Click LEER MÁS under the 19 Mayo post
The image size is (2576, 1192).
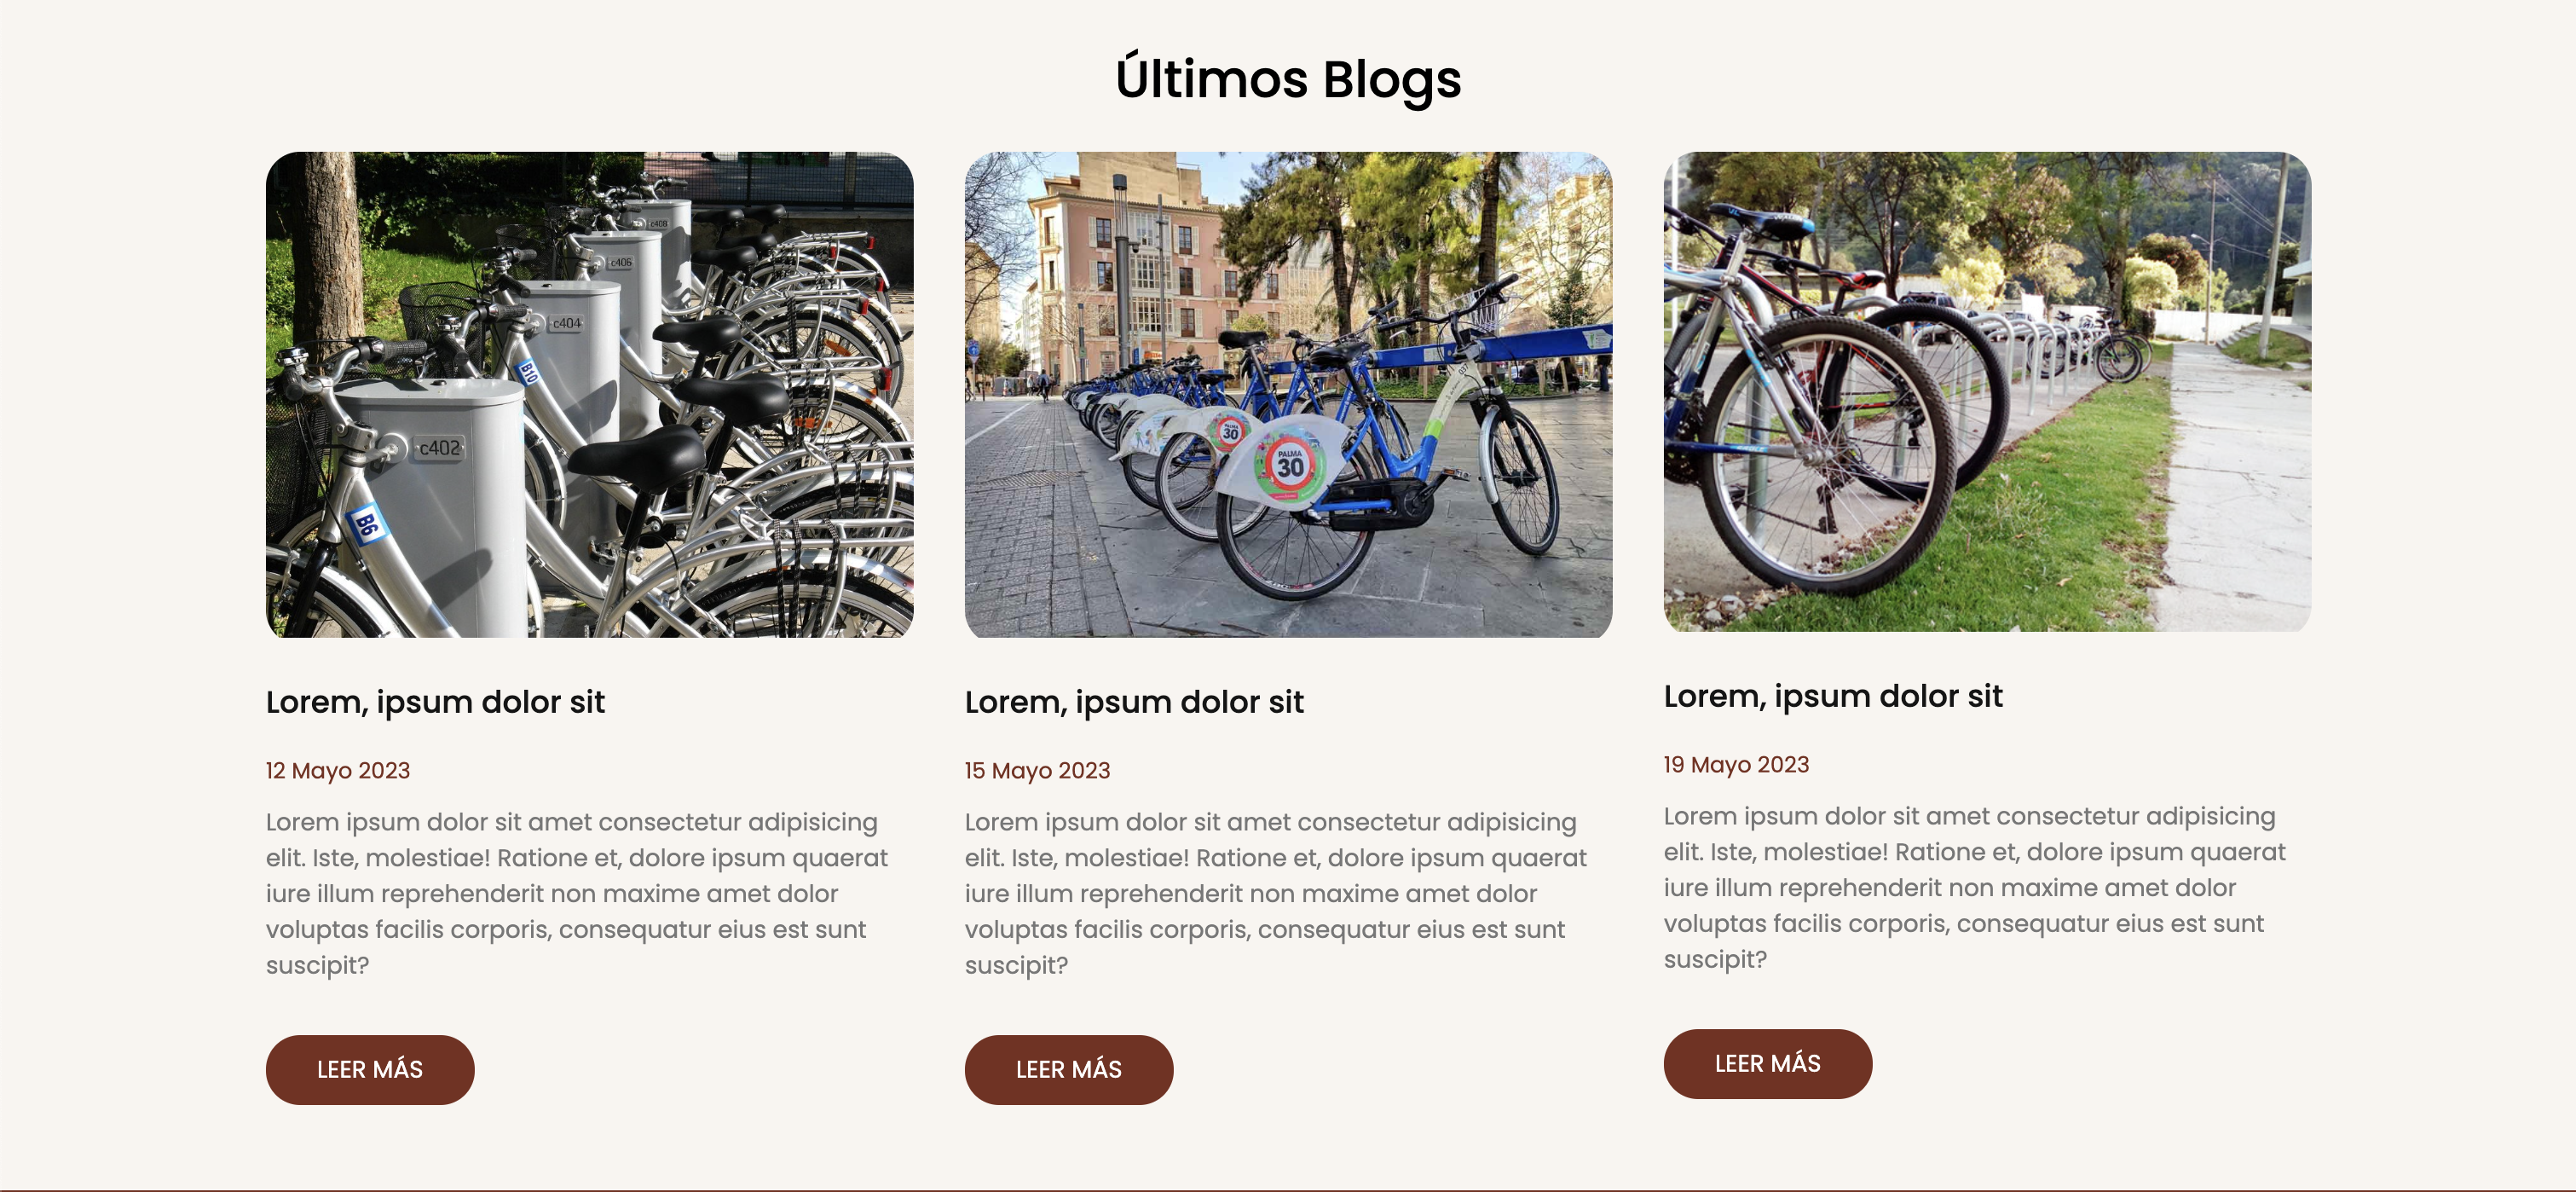click(x=1768, y=1063)
